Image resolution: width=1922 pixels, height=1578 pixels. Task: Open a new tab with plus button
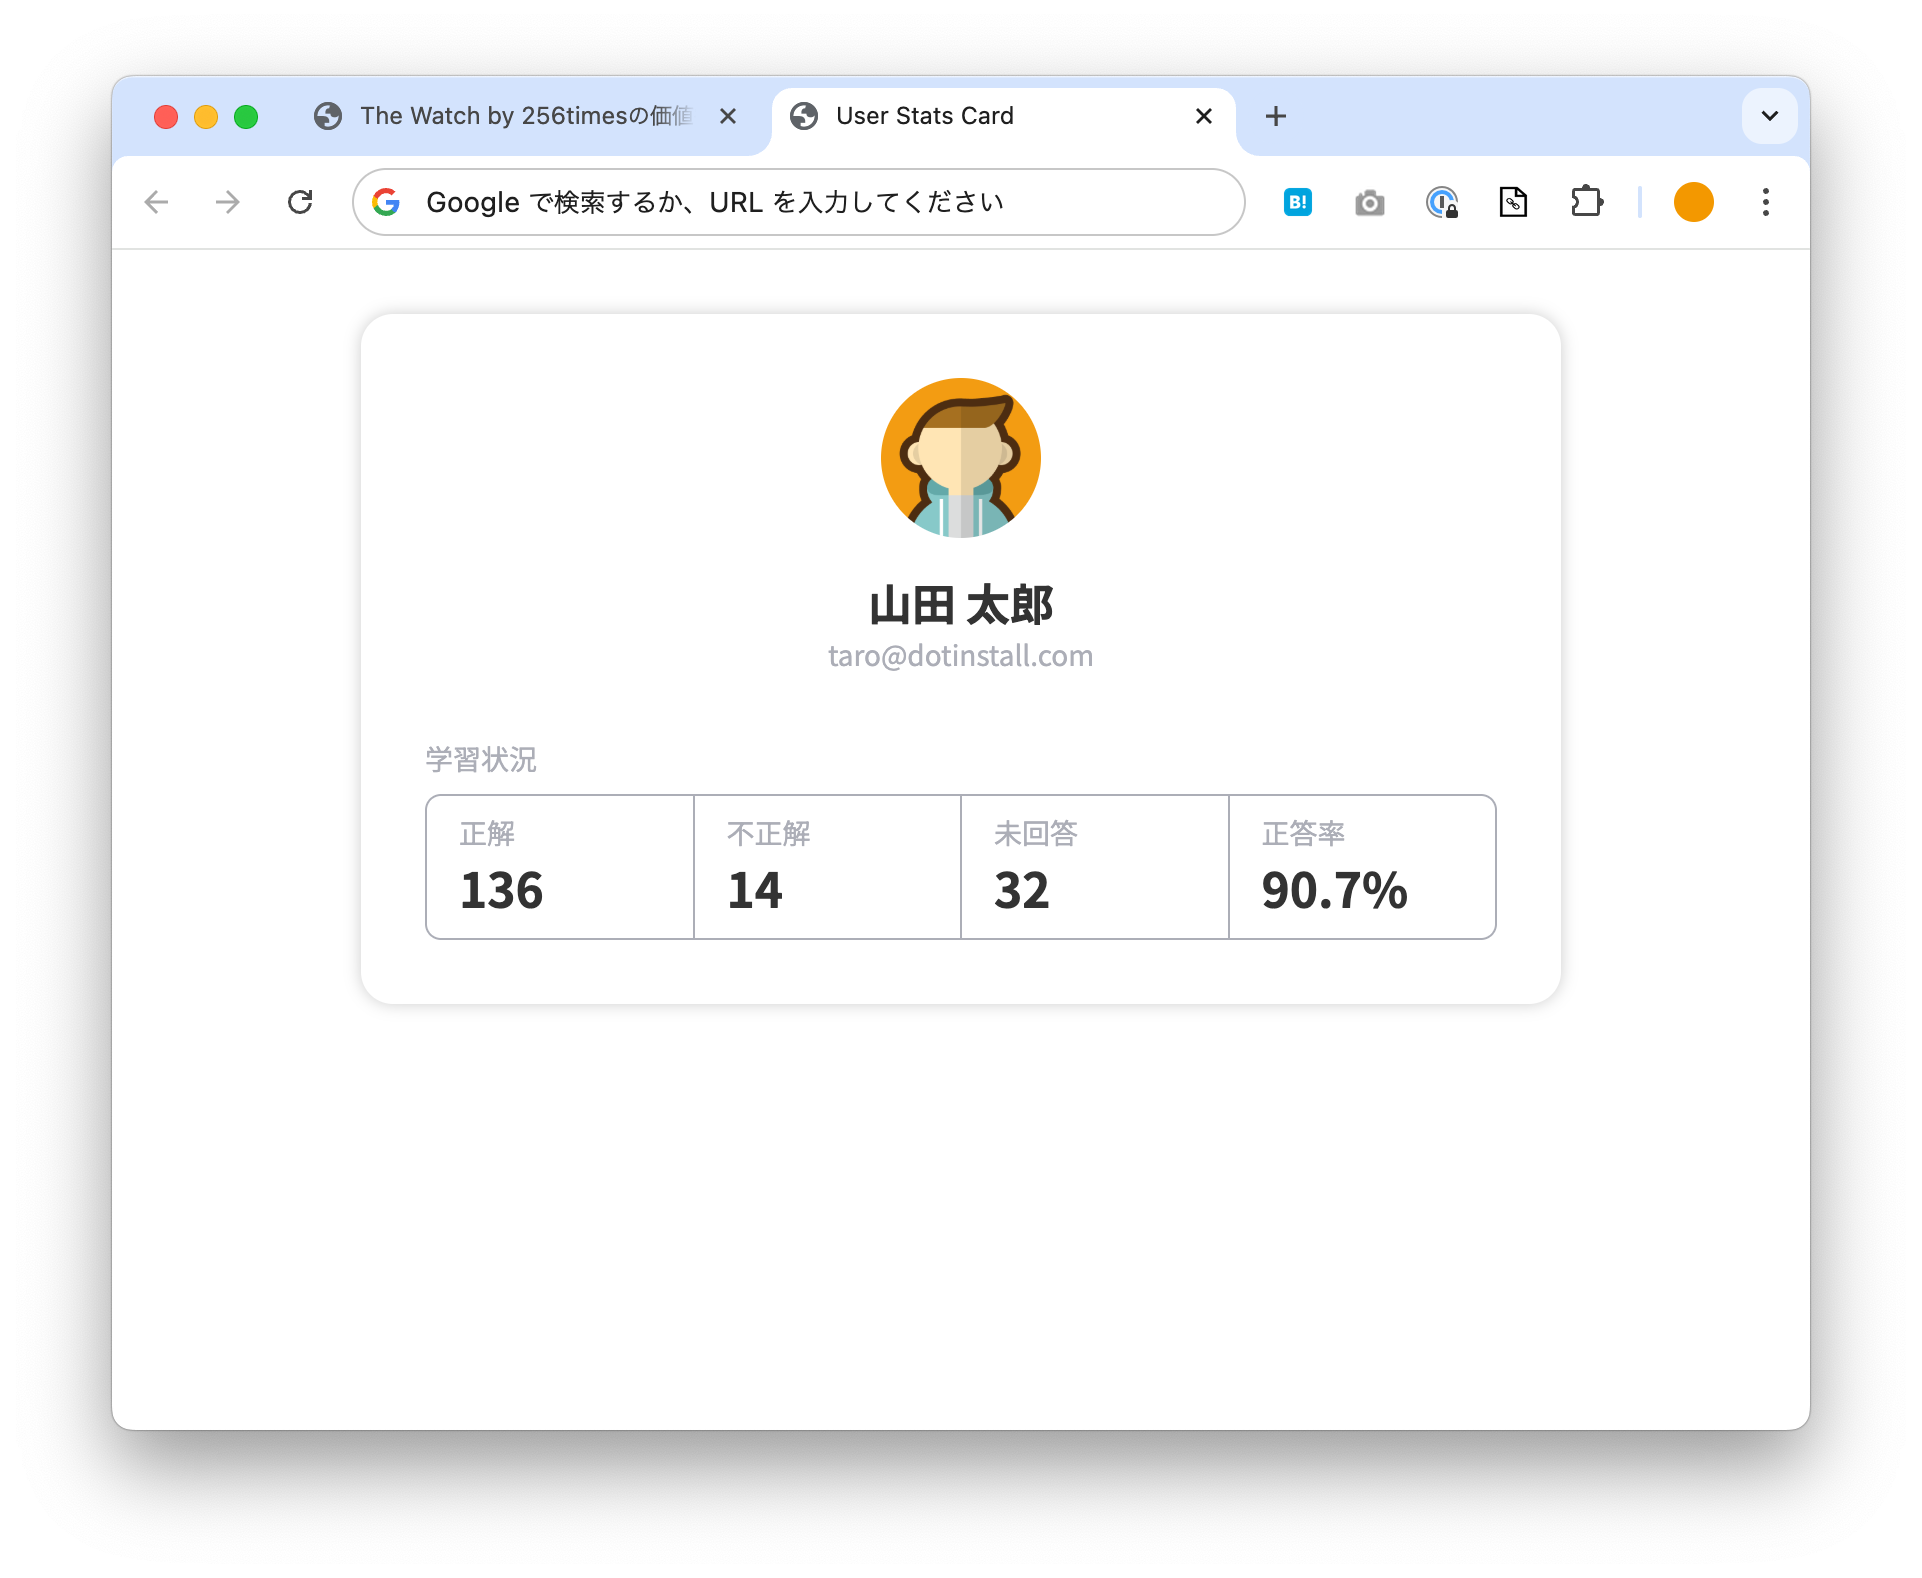[x=1275, y=116]
